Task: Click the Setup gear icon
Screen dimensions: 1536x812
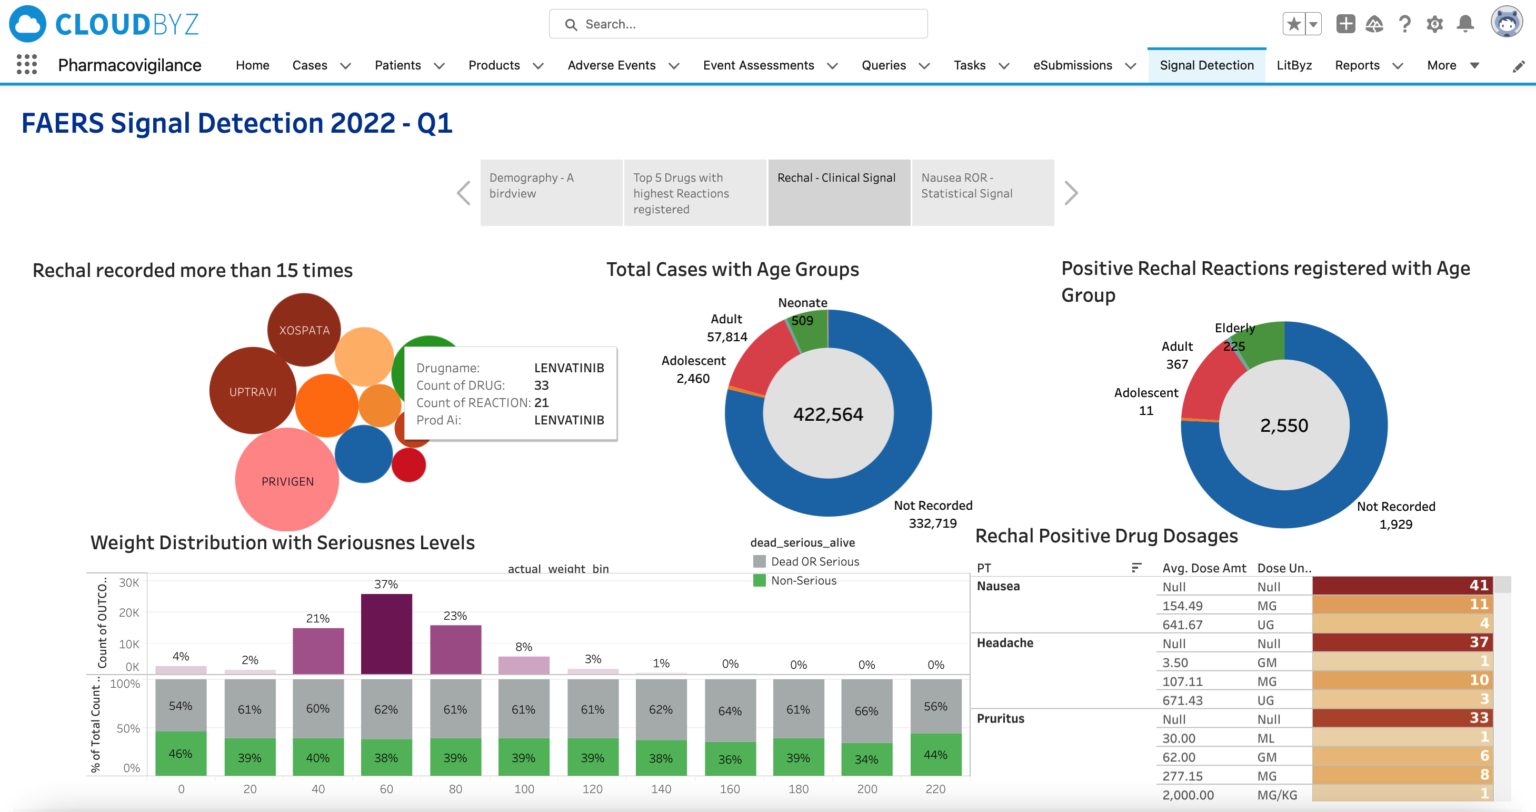Action: 1435,23
